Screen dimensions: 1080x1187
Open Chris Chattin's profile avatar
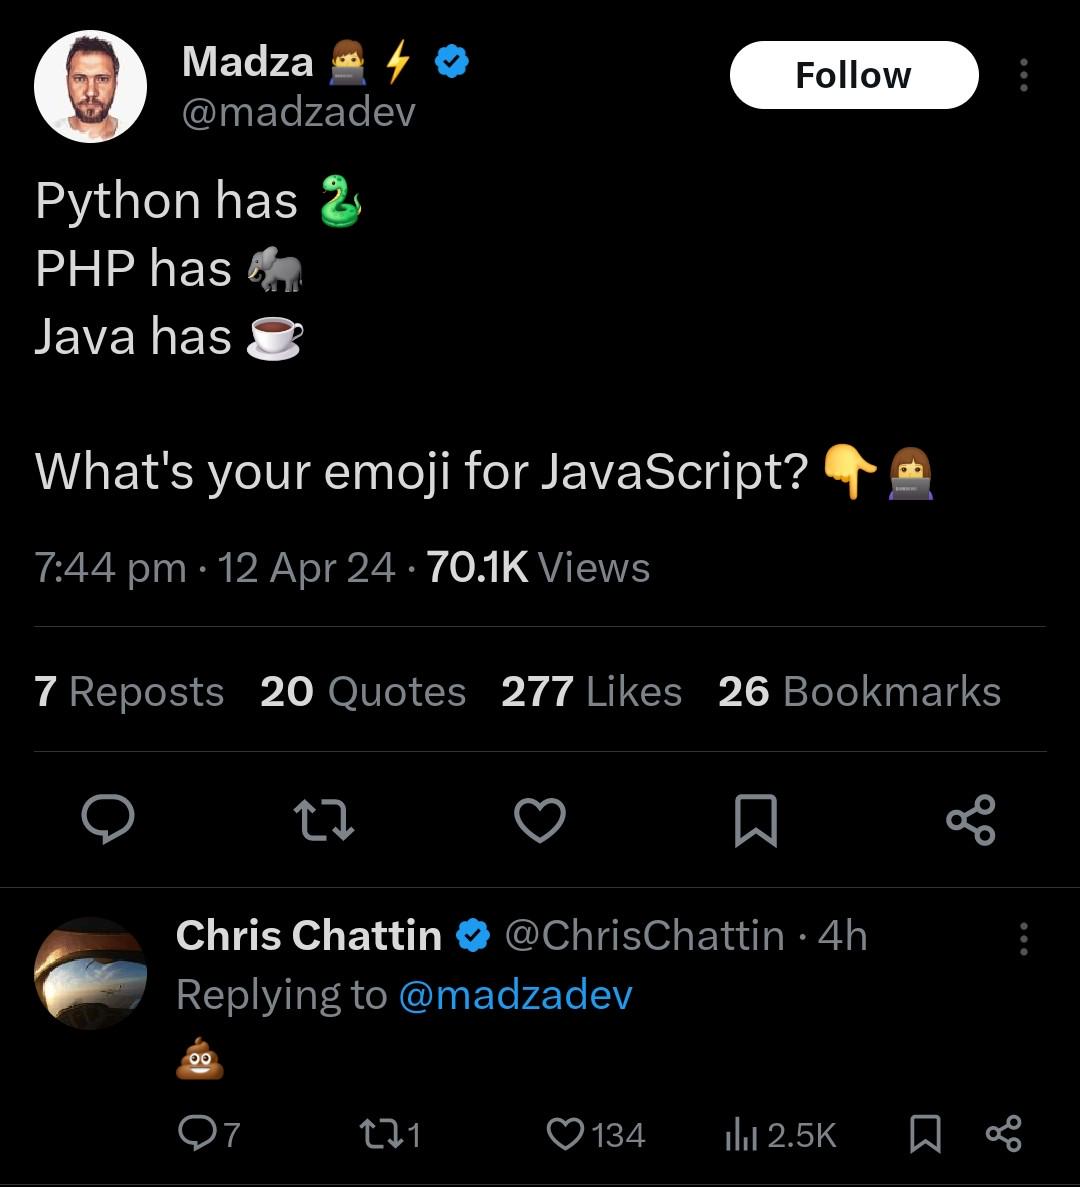(91, 973)
